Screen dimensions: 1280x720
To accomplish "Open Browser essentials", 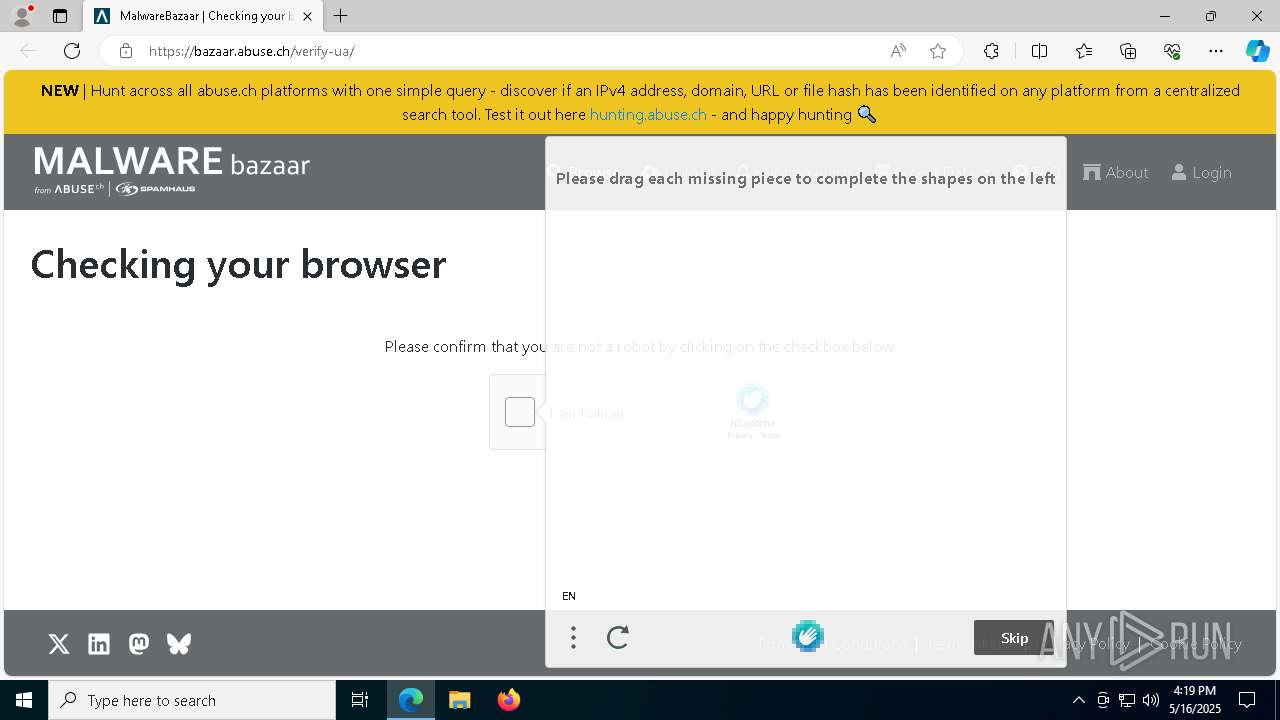I will 1172,51.
